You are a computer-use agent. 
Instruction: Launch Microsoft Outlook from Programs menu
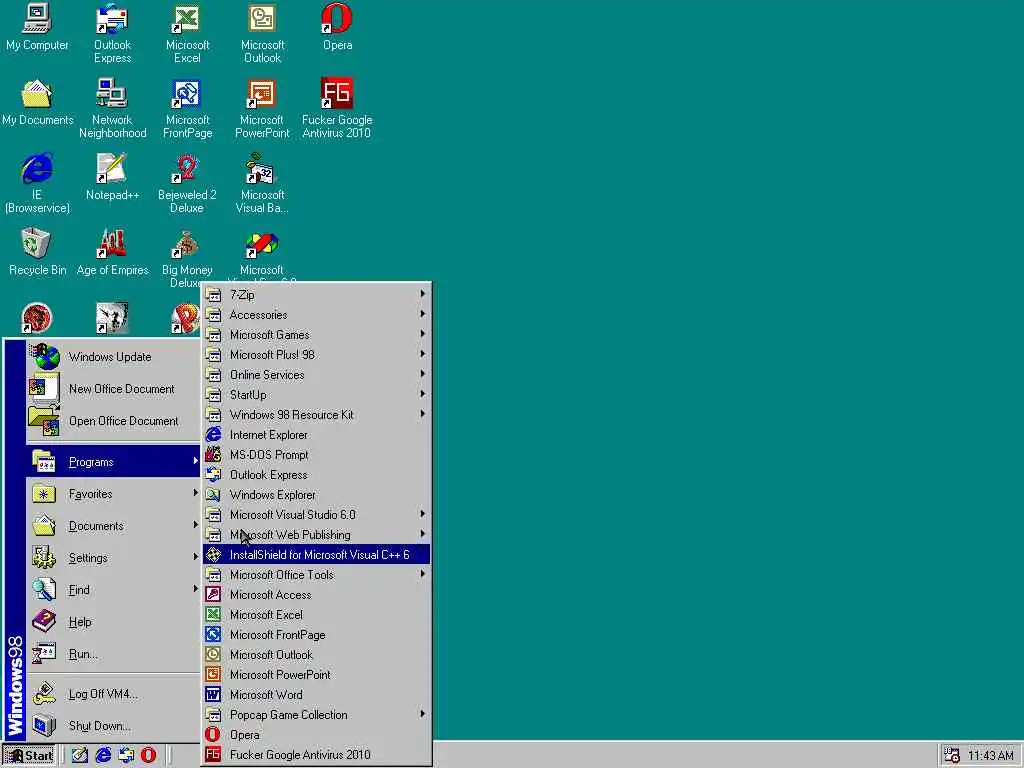[316, 654]
